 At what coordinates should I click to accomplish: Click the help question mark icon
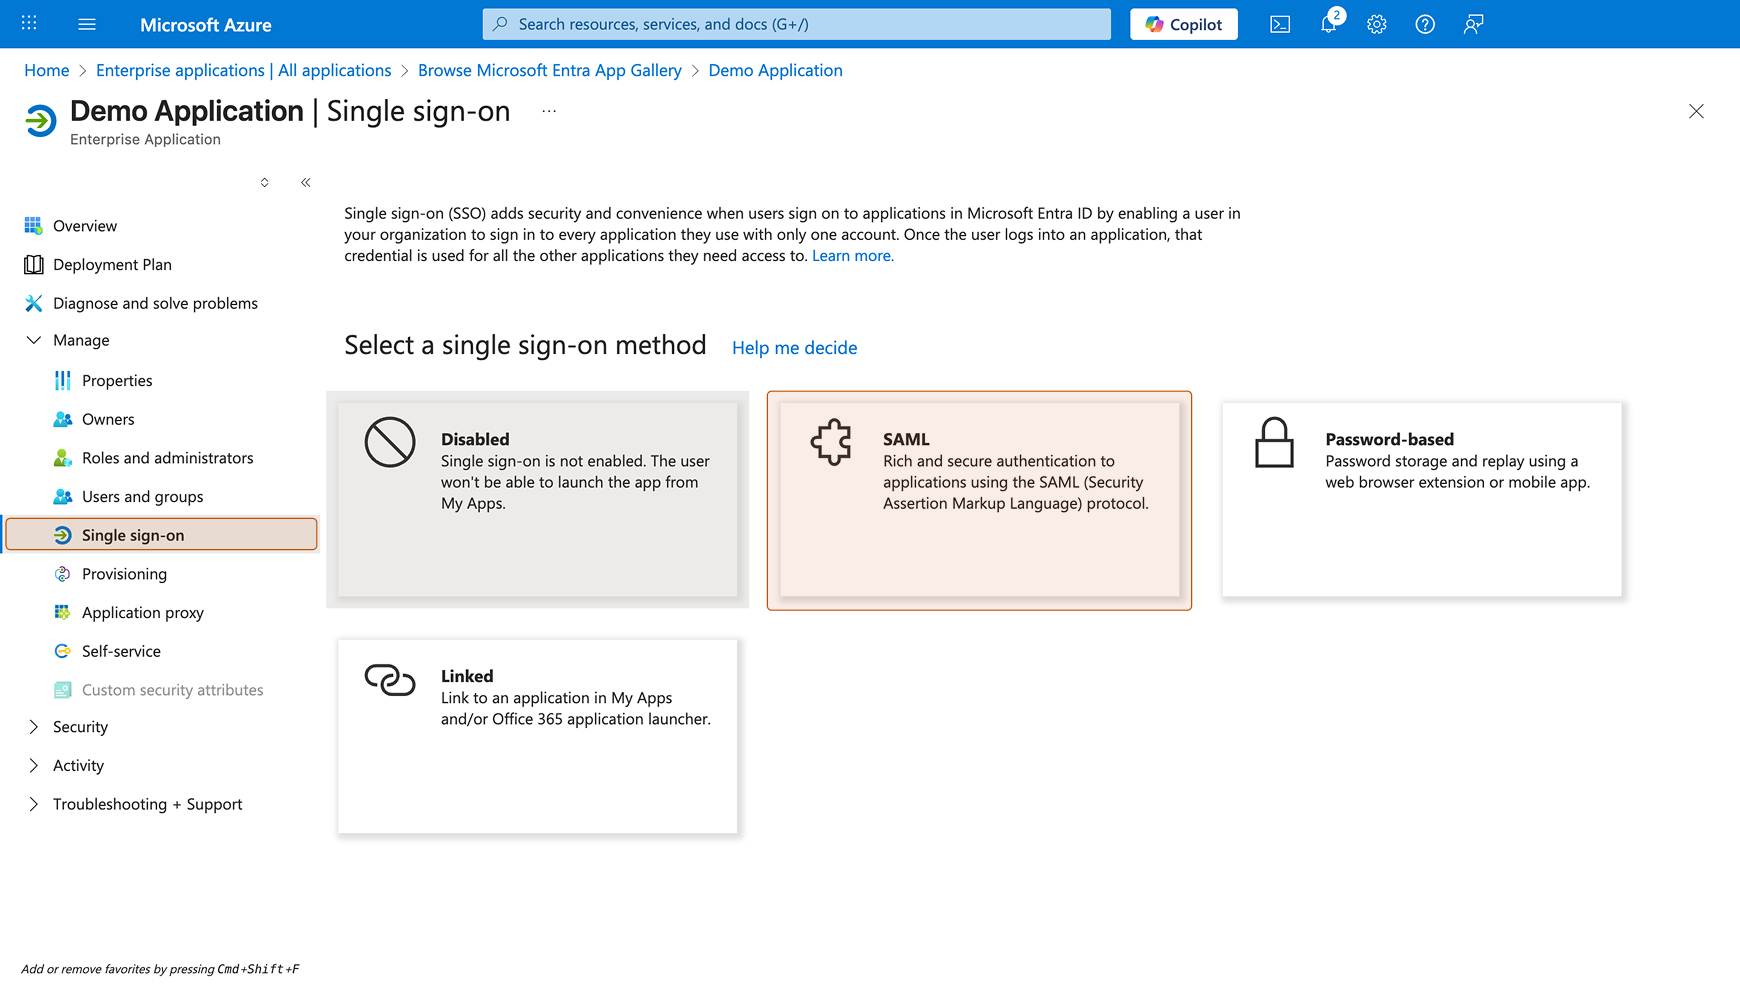(1425, 24)
